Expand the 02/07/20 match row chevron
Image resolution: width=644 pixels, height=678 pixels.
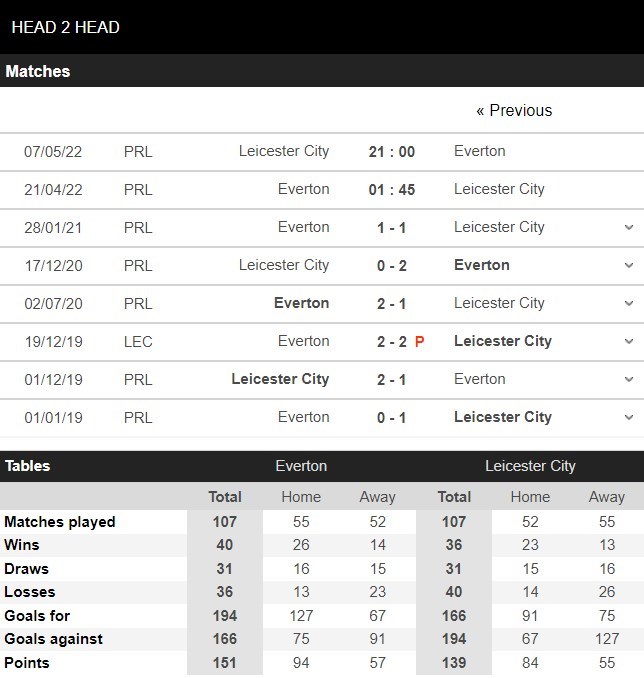coord(628,304)
